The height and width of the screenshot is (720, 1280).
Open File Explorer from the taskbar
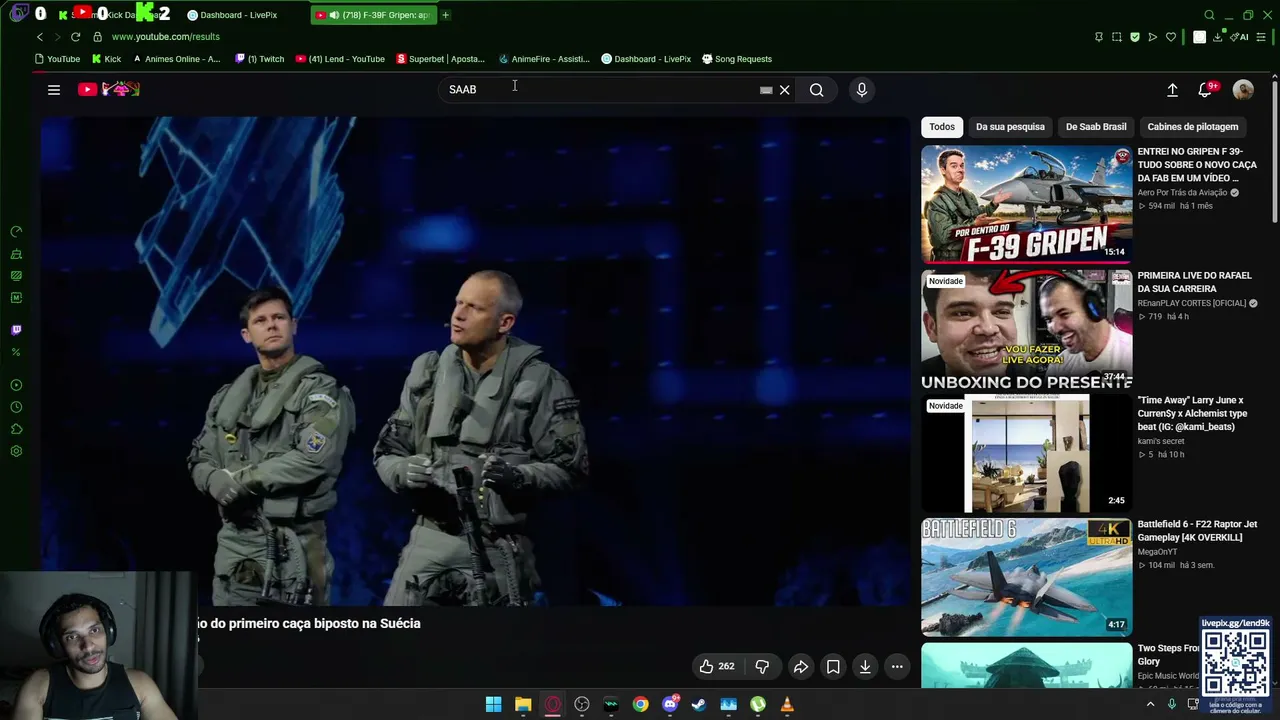click(x=523, y=705)
